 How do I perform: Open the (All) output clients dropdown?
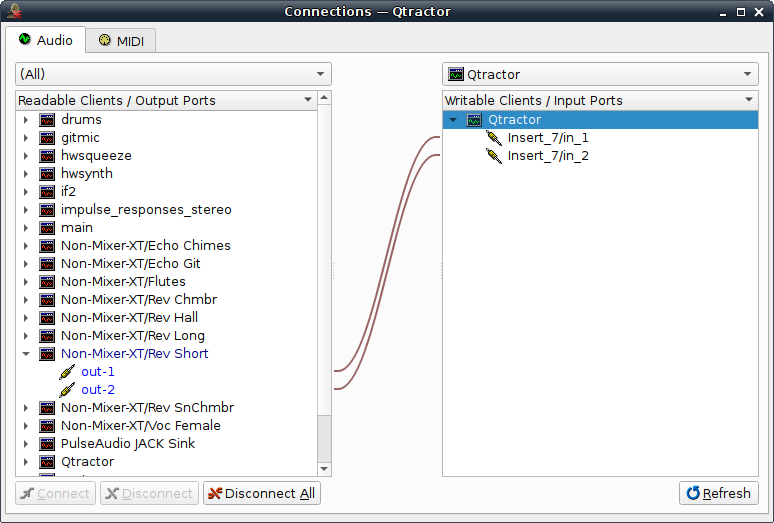(x=173, y=74)
